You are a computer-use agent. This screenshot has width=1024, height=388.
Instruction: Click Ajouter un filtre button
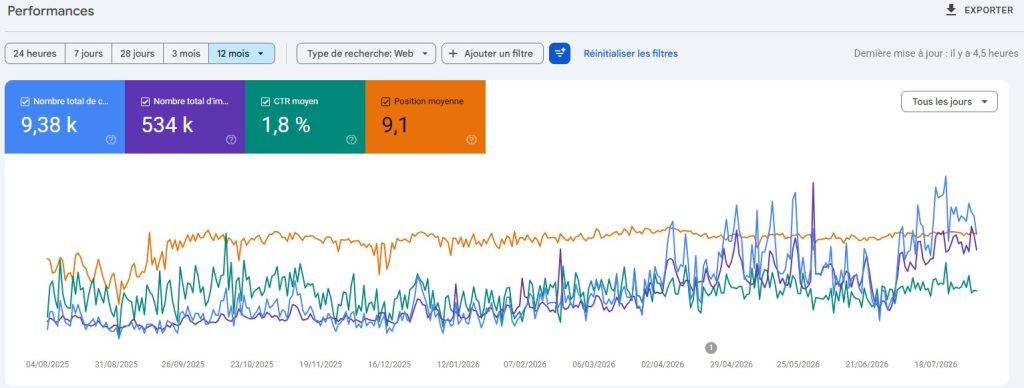coord(492,54)
